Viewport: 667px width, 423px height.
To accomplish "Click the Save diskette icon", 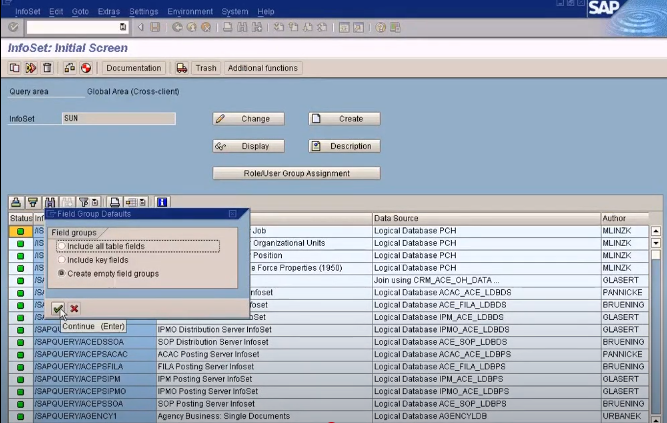I will coord(155,28).
